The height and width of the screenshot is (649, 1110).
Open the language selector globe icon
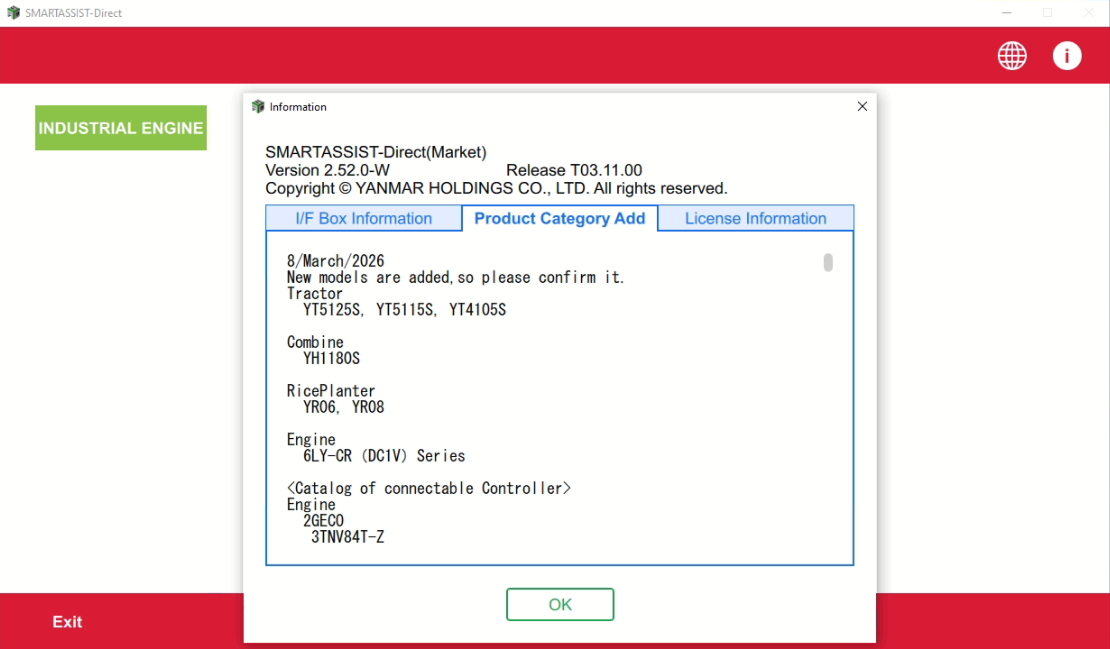1012,55
